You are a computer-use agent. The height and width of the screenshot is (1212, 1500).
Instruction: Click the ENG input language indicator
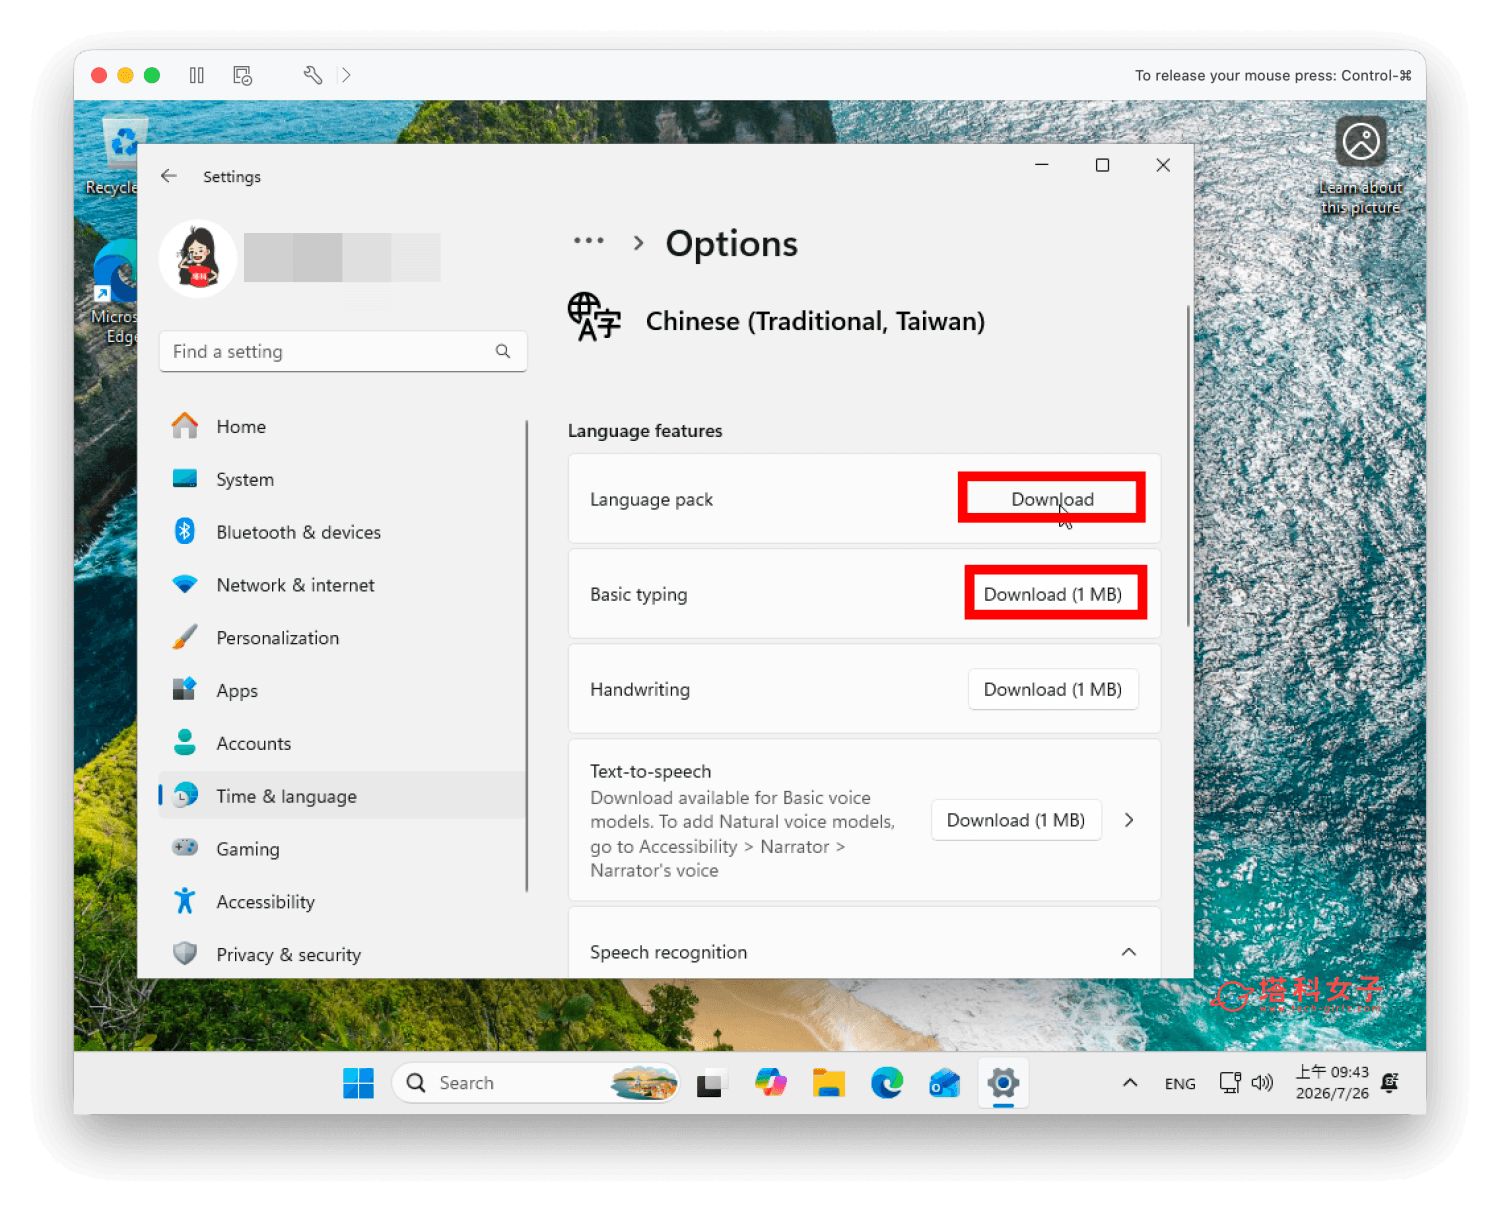point(1180,1084)
